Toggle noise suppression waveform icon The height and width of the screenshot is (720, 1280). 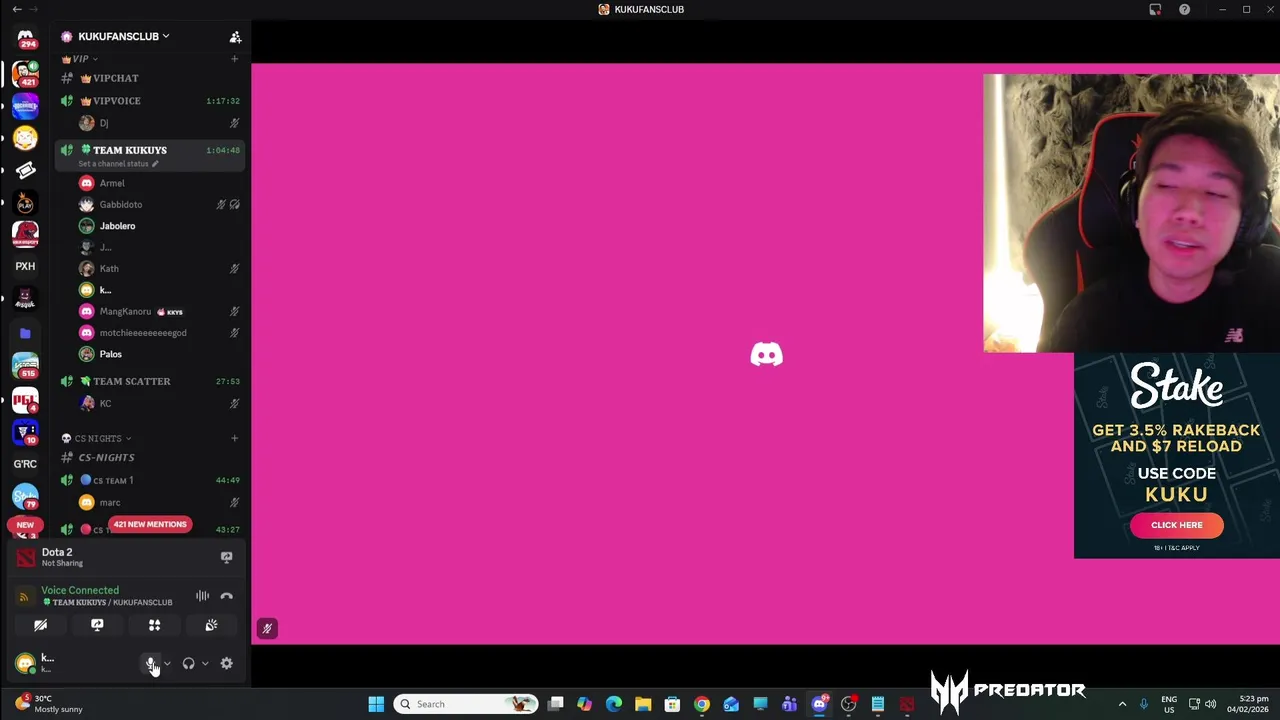(x=202, y=596)
